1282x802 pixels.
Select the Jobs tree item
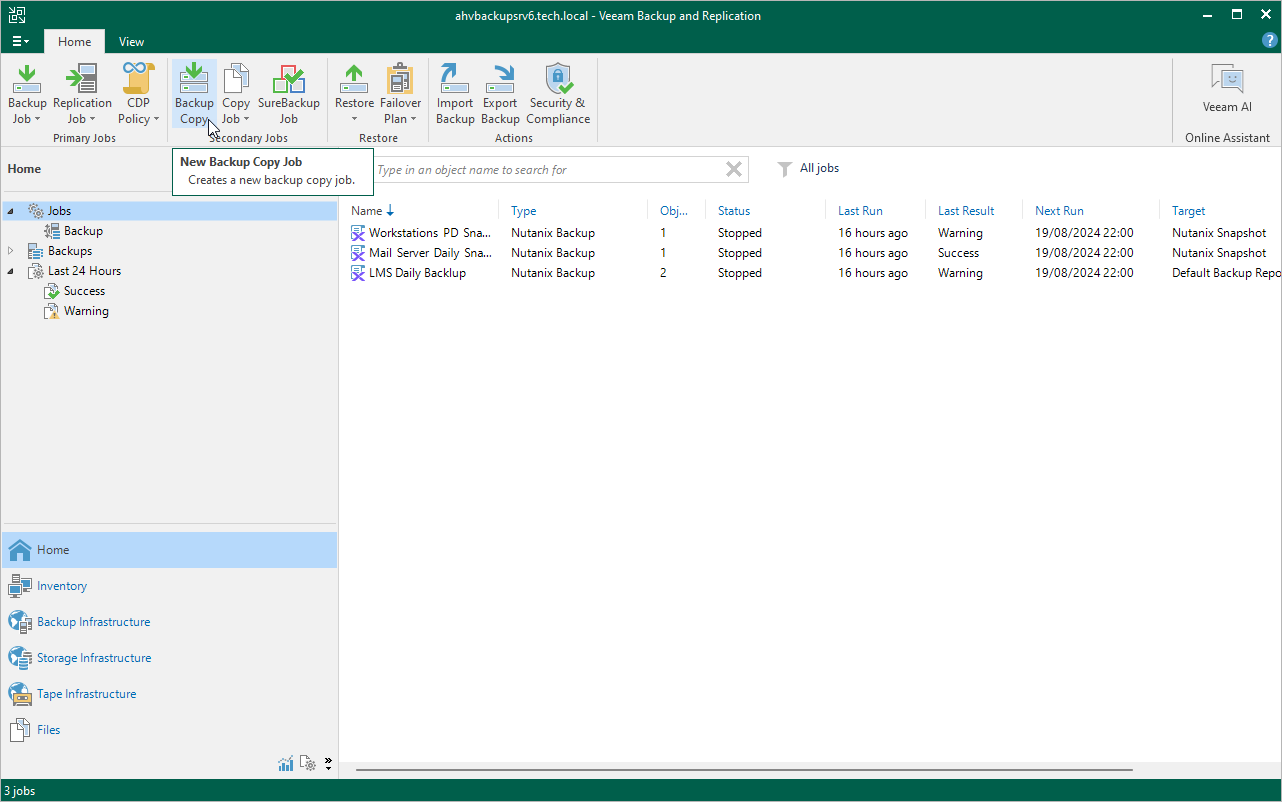59,211
